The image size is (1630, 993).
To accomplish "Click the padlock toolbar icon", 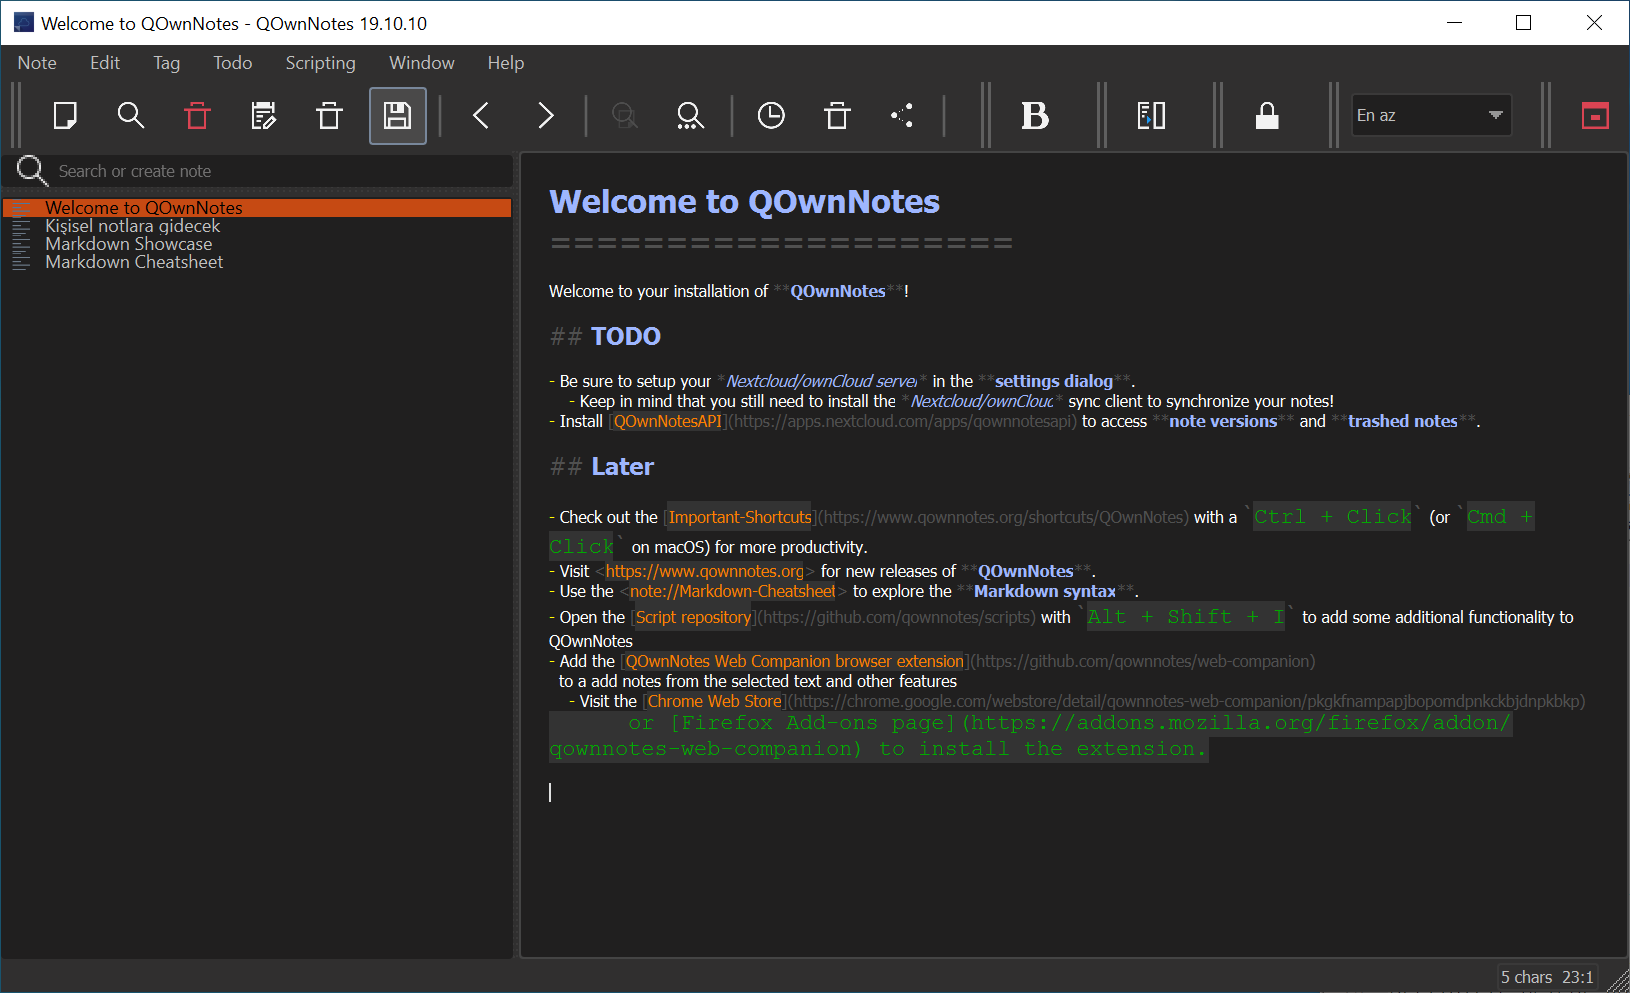I will (1267, 116).
